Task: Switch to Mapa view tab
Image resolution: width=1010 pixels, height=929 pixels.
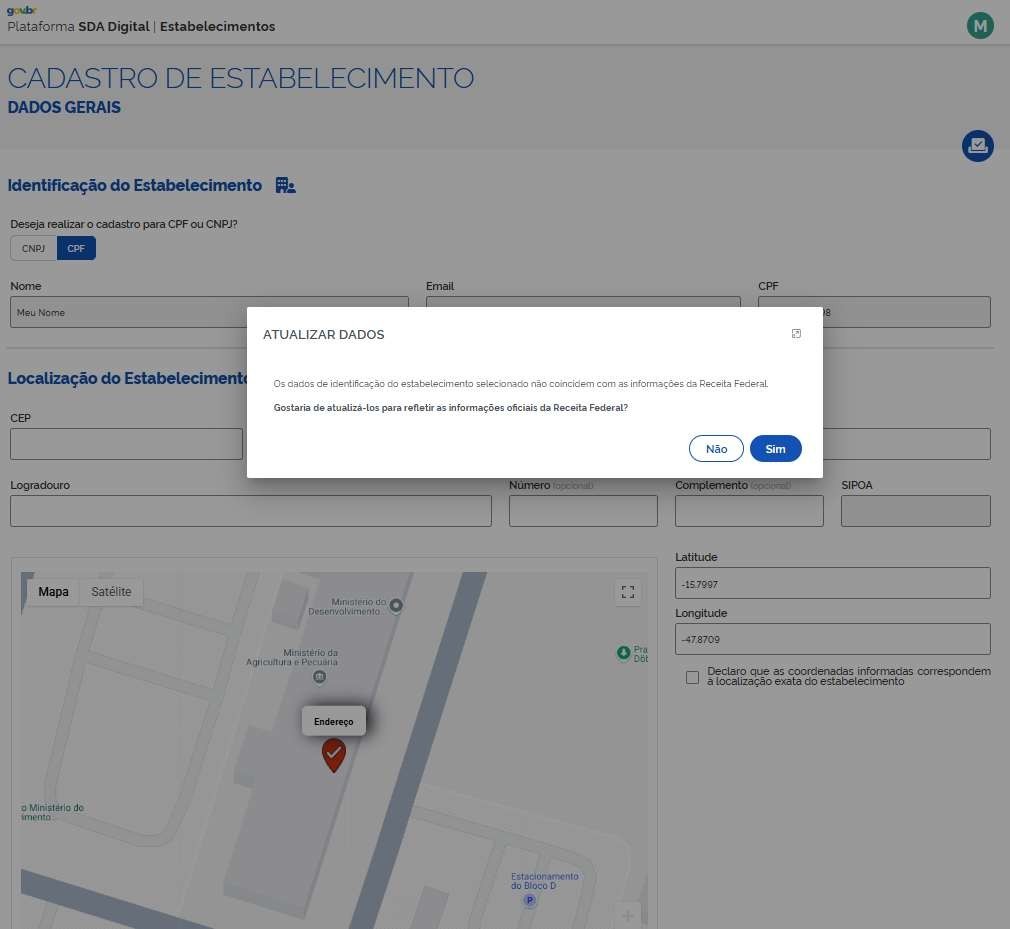Action: point(54,592)
